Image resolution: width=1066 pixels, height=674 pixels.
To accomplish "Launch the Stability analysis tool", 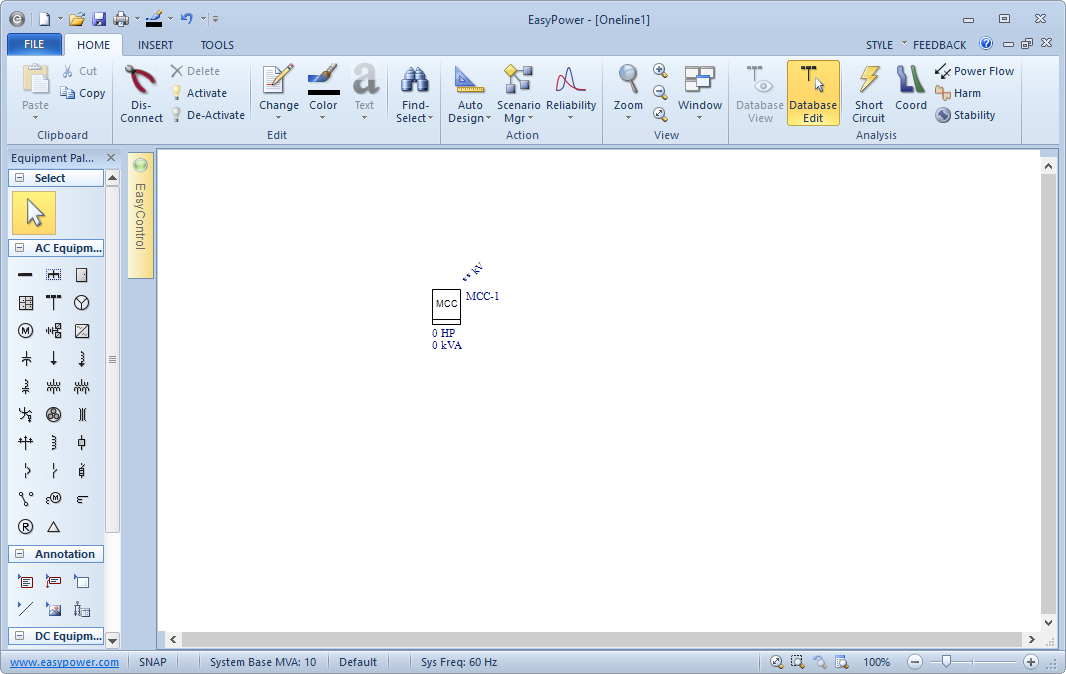I will click(965, 115).
